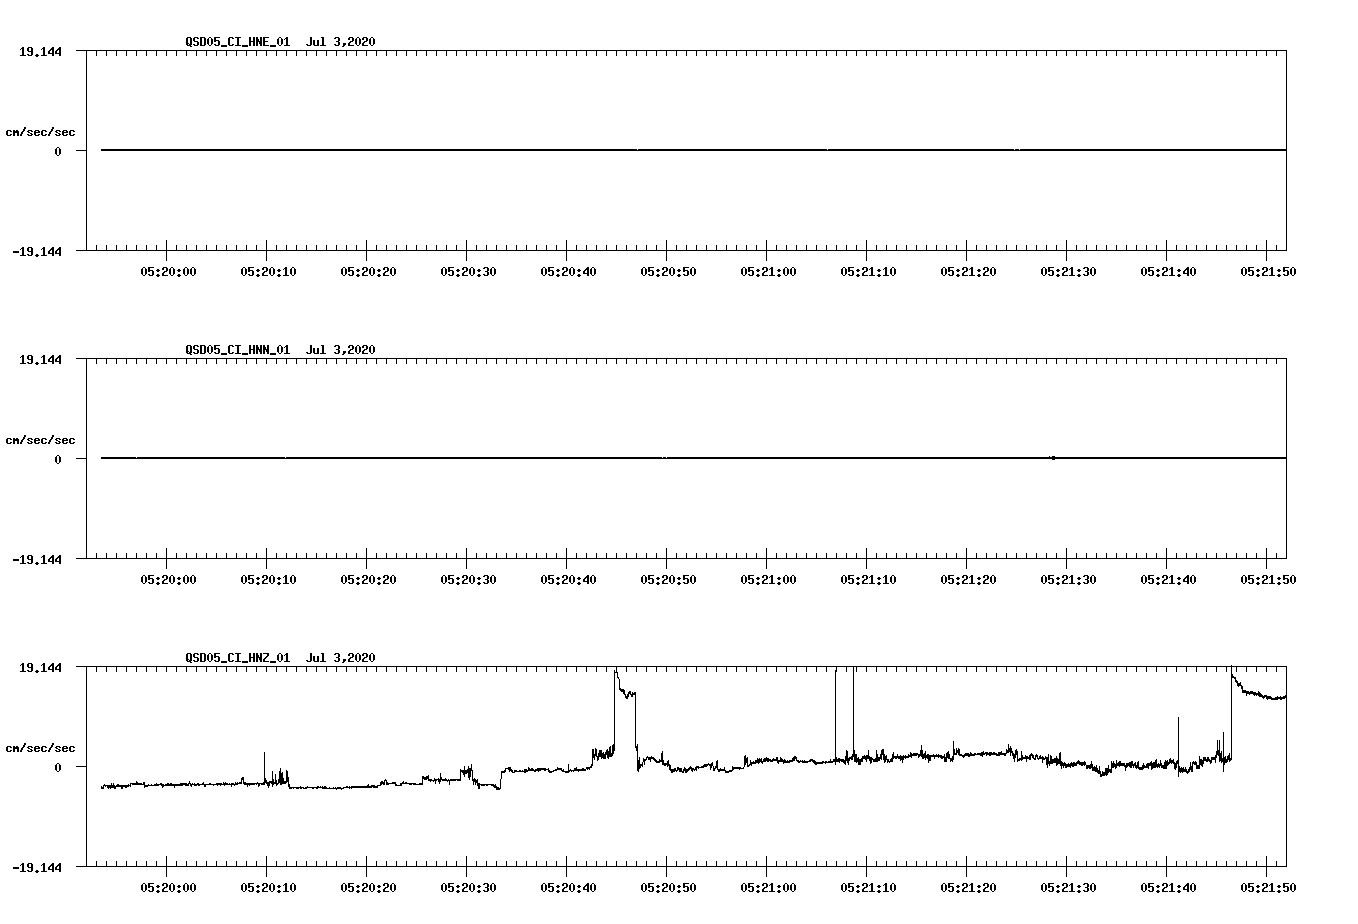
Task: Click the small dot on HNN trace near 05:21:28
Action: (1053, 458)
